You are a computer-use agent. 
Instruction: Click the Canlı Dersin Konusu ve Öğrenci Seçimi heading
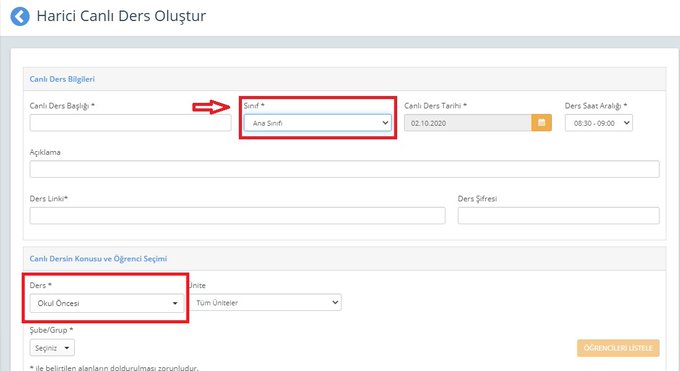(98, 259)
